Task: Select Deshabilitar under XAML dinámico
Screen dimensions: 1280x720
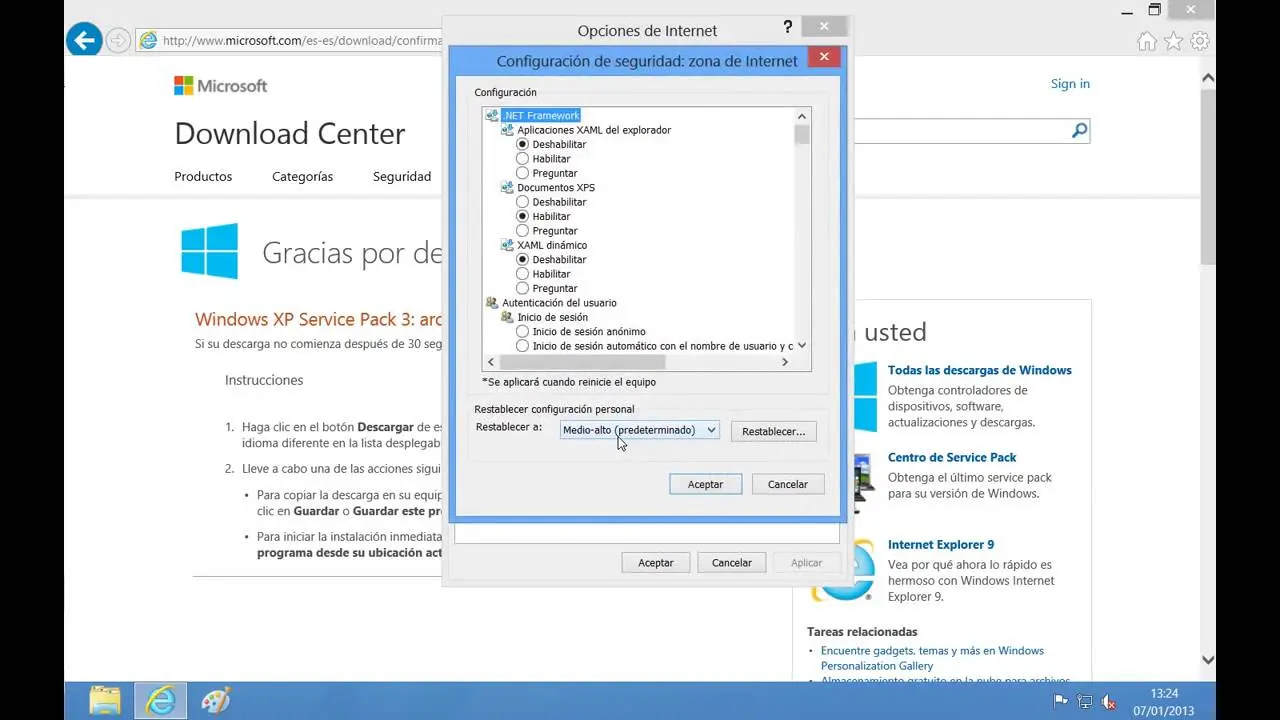Action: (522, 259)
